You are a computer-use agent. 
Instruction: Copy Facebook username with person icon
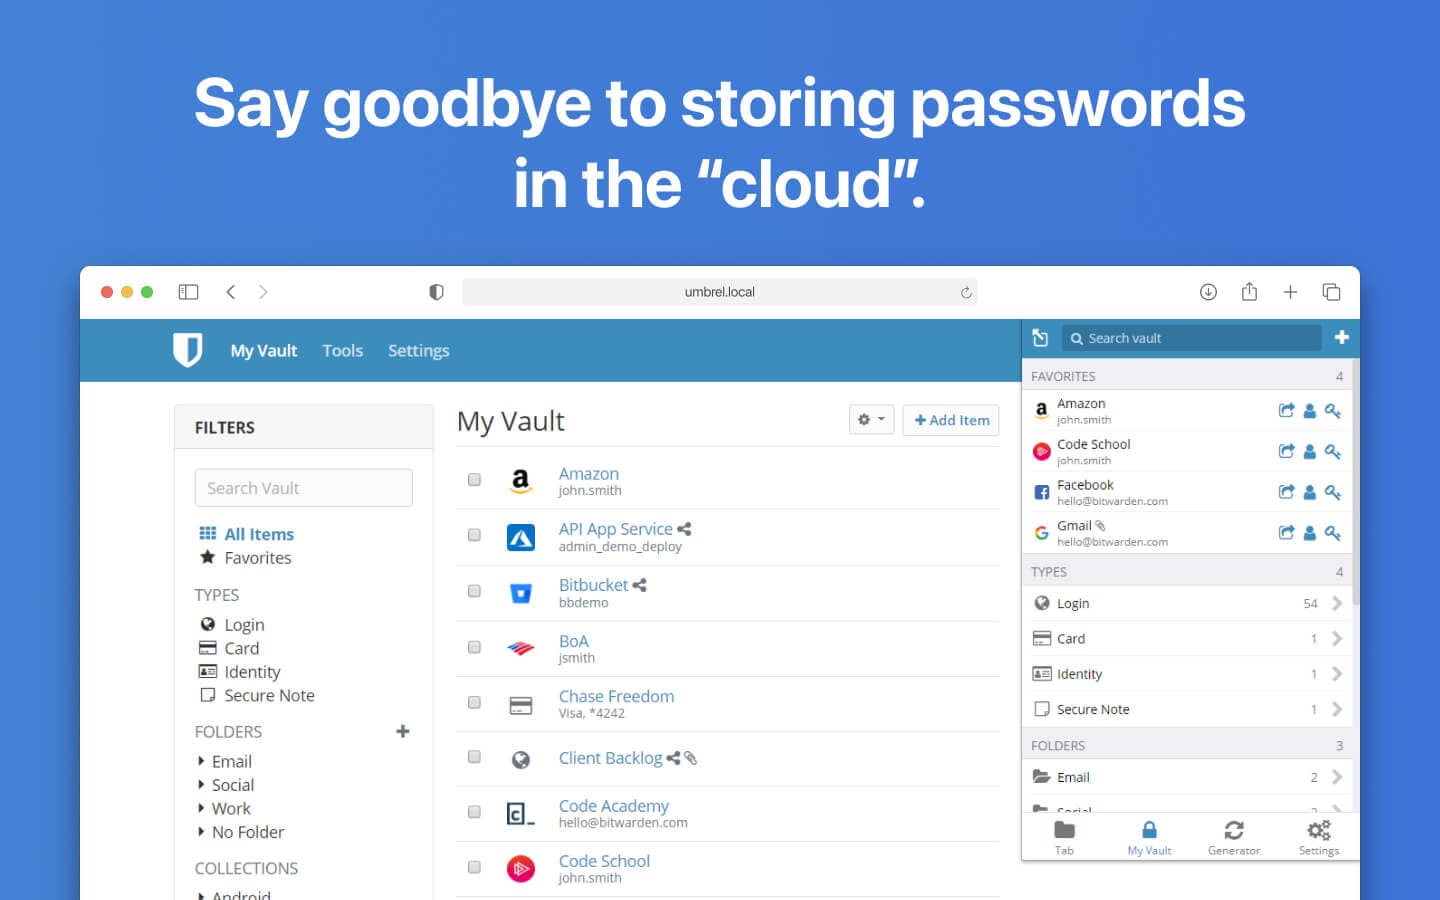point(1310,492)
